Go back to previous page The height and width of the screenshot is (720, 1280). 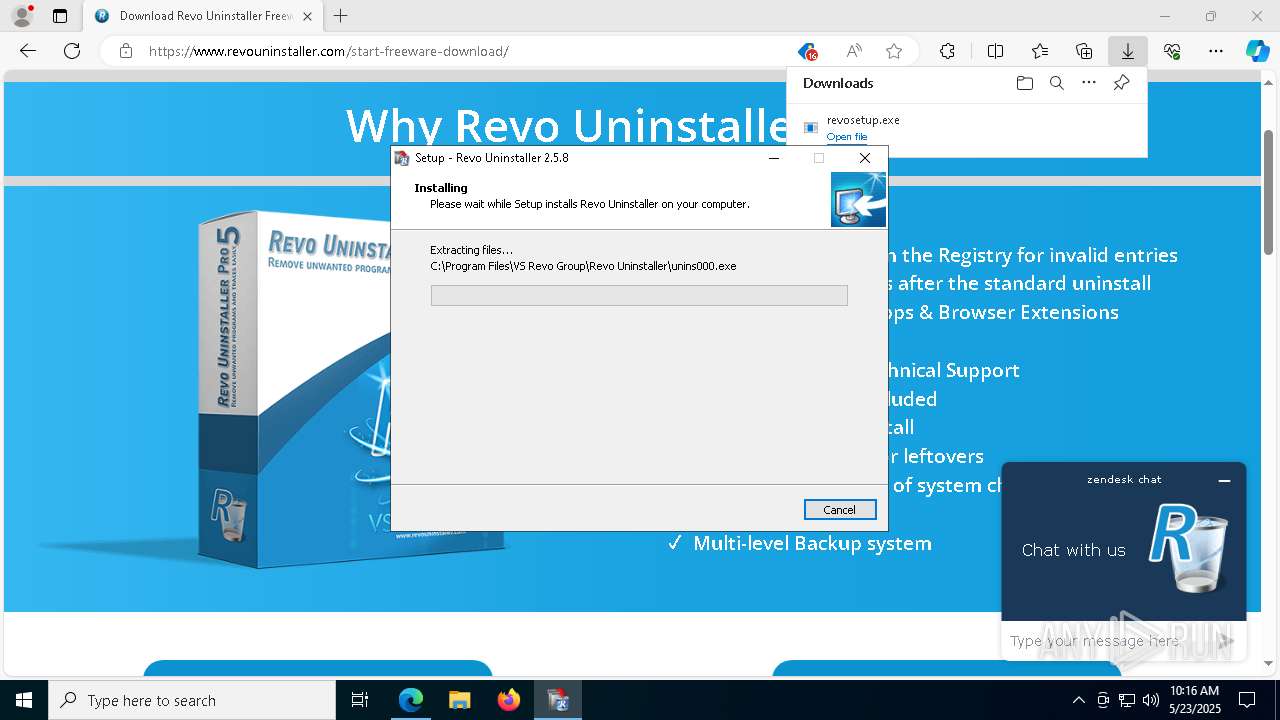tap(28, 51)
